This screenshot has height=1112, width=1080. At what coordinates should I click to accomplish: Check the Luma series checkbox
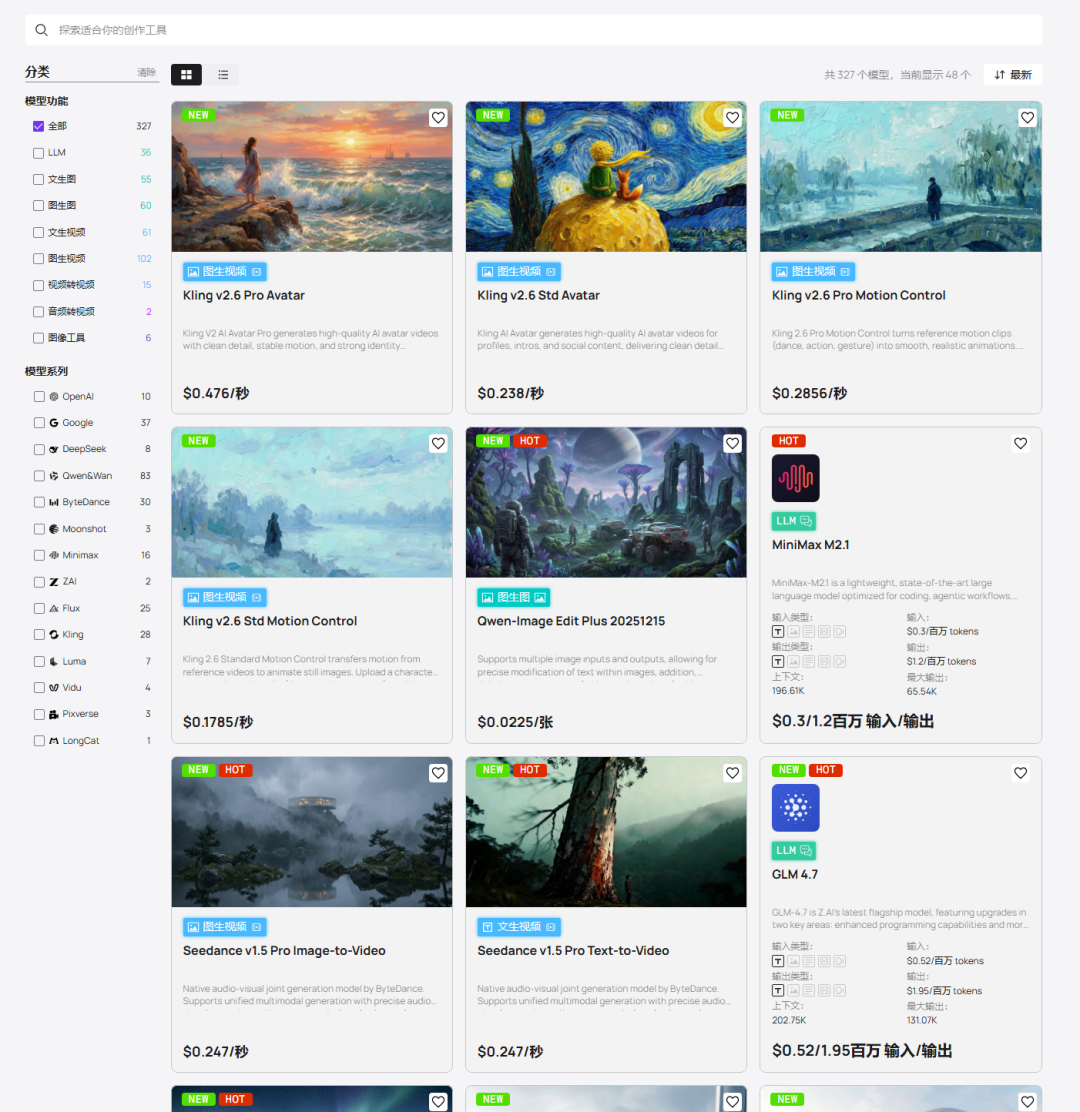pos(39,662)
